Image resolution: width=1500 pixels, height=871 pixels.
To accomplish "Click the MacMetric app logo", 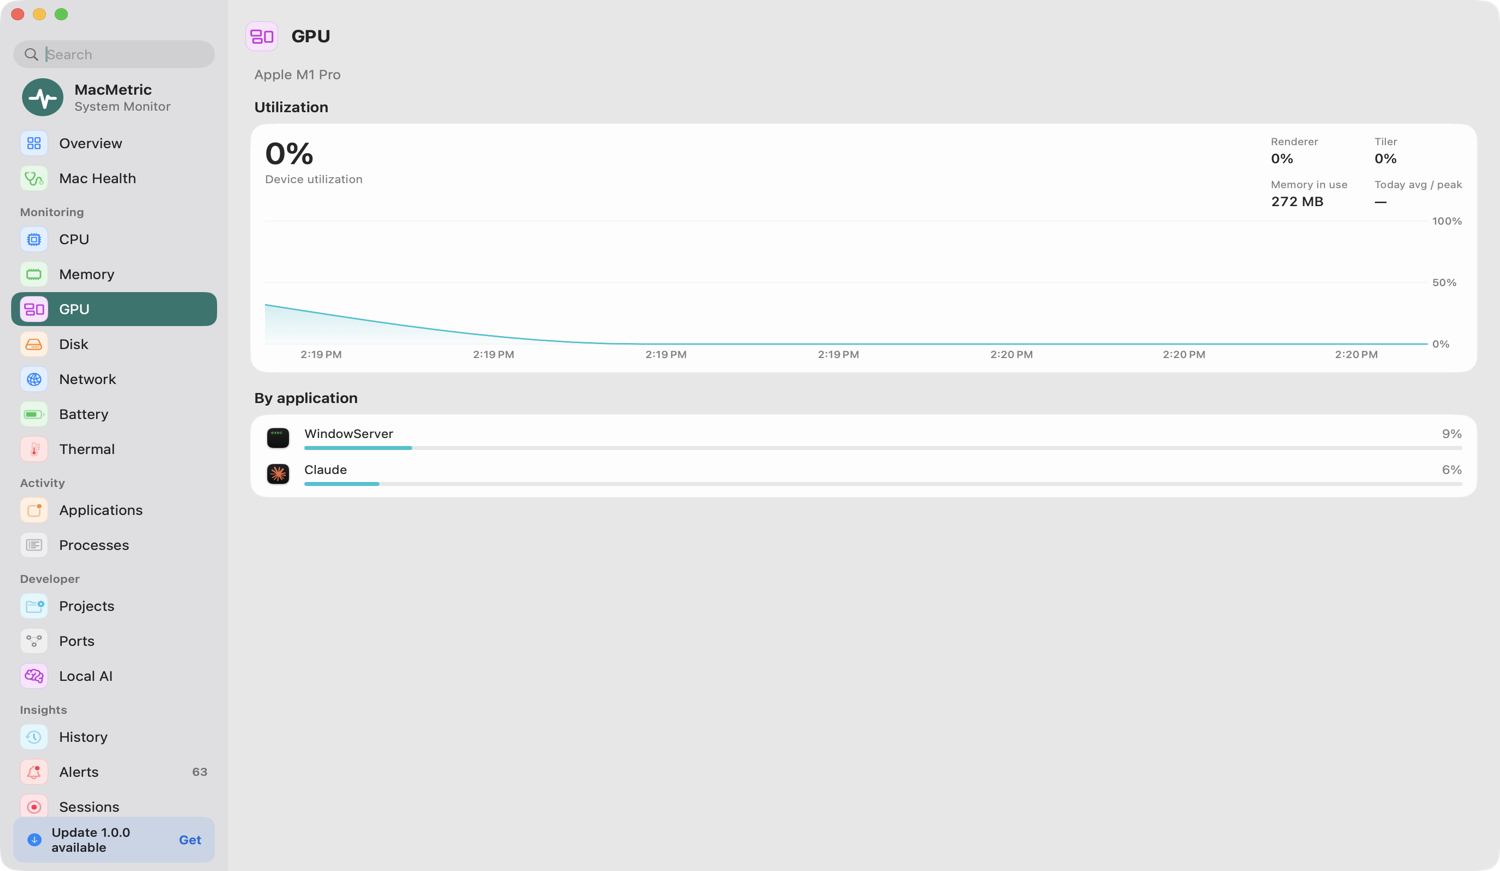I will point(43,98).
